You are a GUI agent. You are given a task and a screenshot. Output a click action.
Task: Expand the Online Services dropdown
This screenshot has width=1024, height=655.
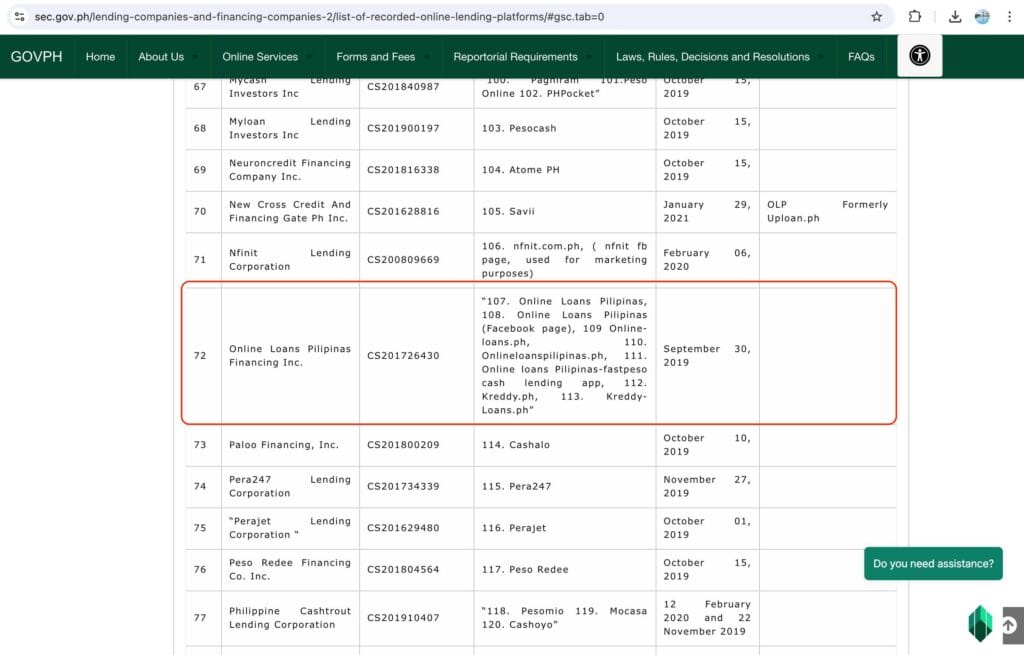(x=258, y=57)
